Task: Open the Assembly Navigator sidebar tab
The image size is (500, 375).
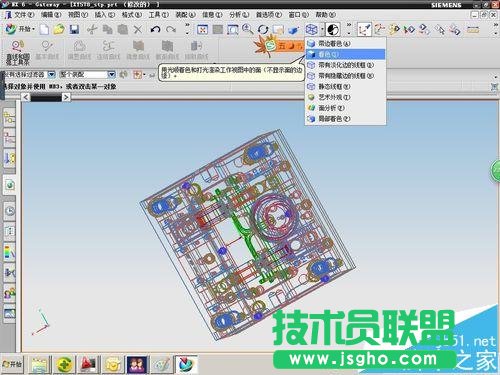Action: click(9, 117)
